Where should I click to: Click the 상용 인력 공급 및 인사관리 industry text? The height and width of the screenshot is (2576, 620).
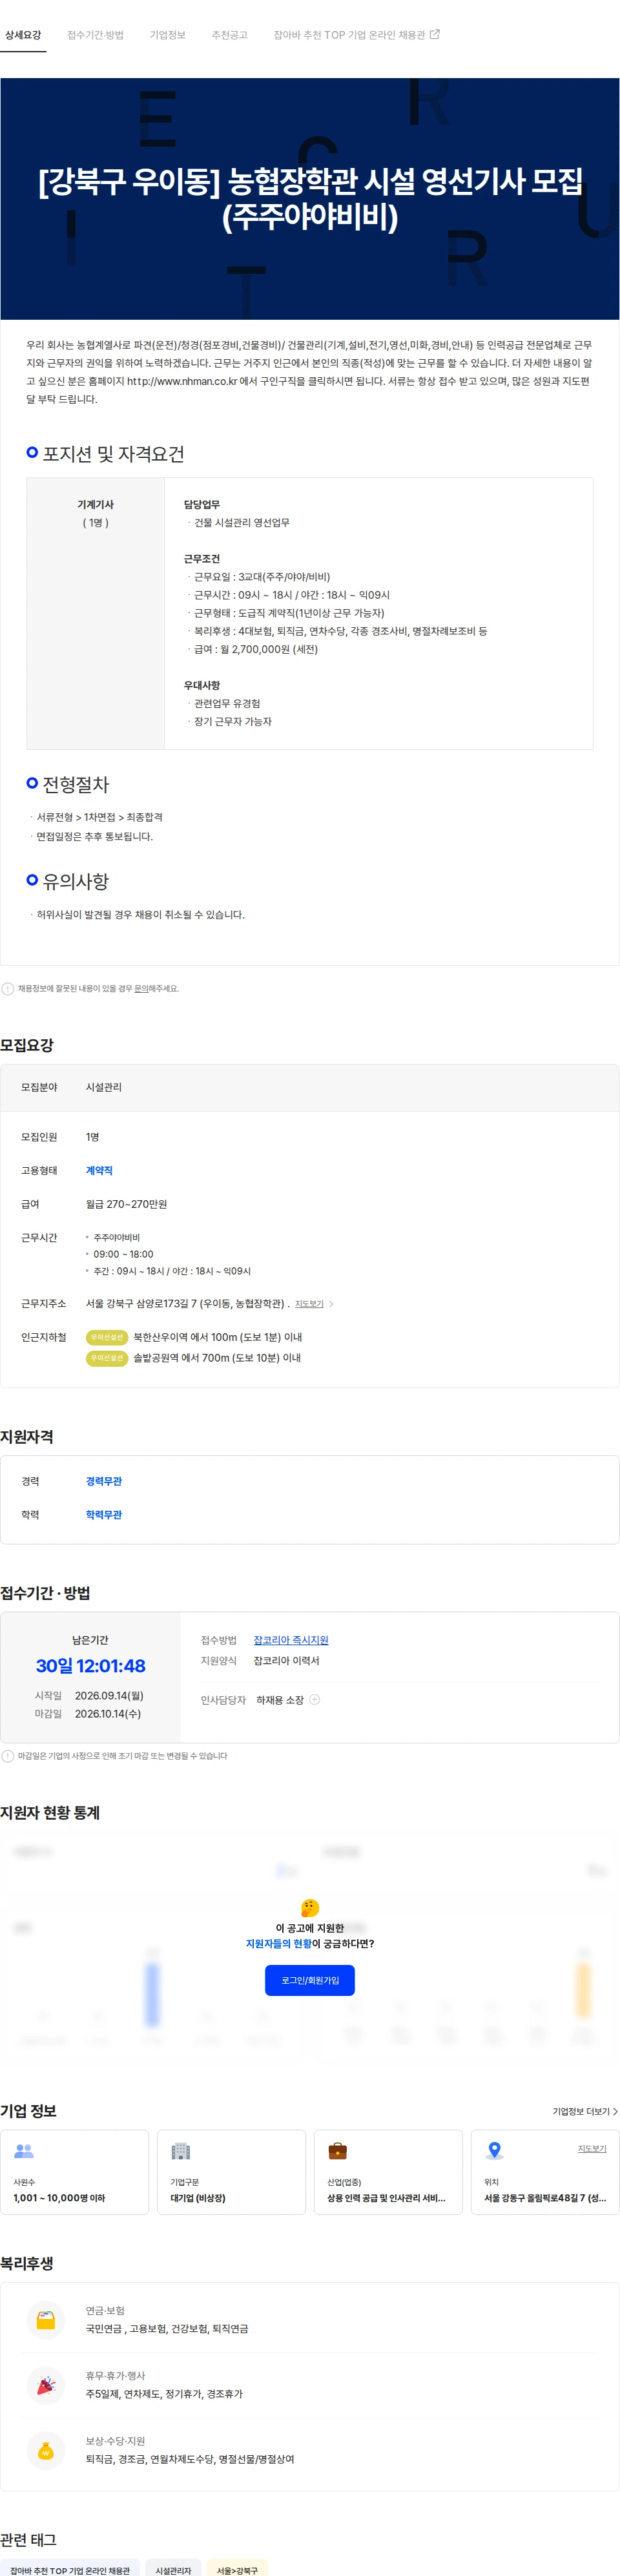[x=386, y=2198]
